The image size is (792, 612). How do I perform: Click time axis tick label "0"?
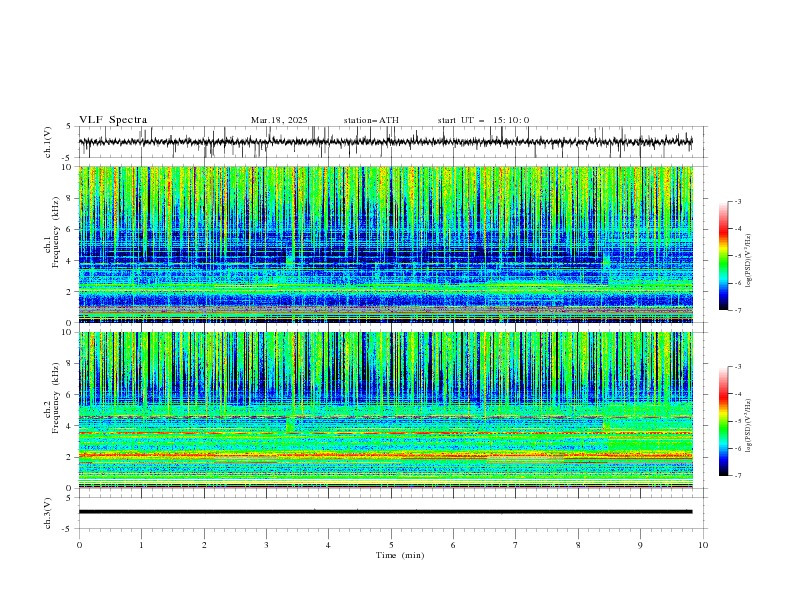pos(79,545)
